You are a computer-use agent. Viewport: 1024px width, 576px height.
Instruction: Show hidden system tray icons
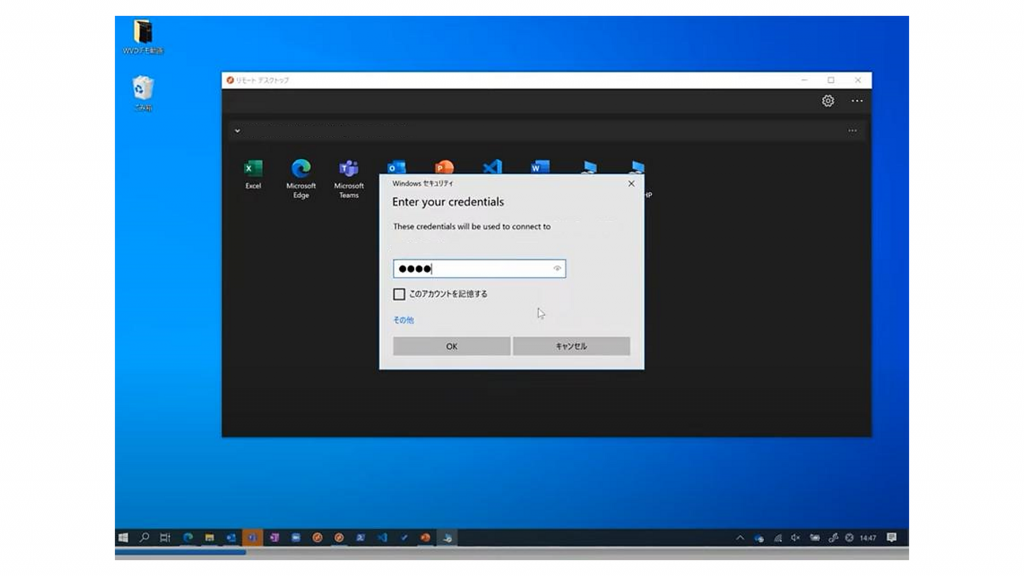740,538
